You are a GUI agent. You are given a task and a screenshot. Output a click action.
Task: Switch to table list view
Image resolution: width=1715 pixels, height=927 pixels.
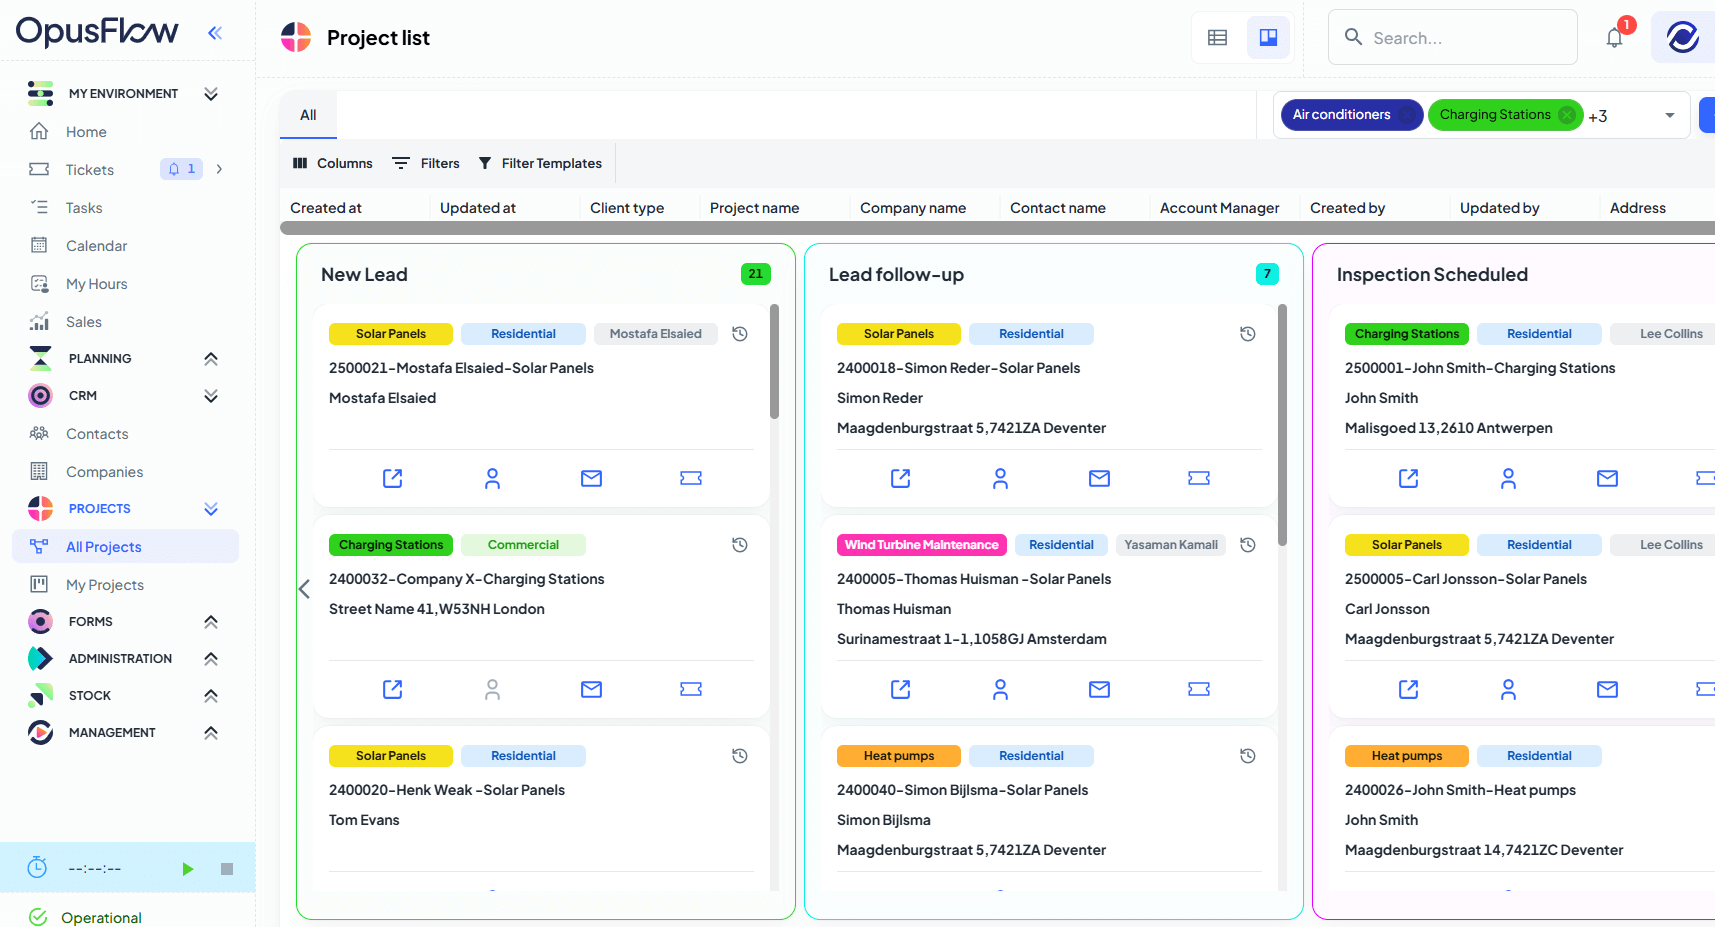(1217, 38)
